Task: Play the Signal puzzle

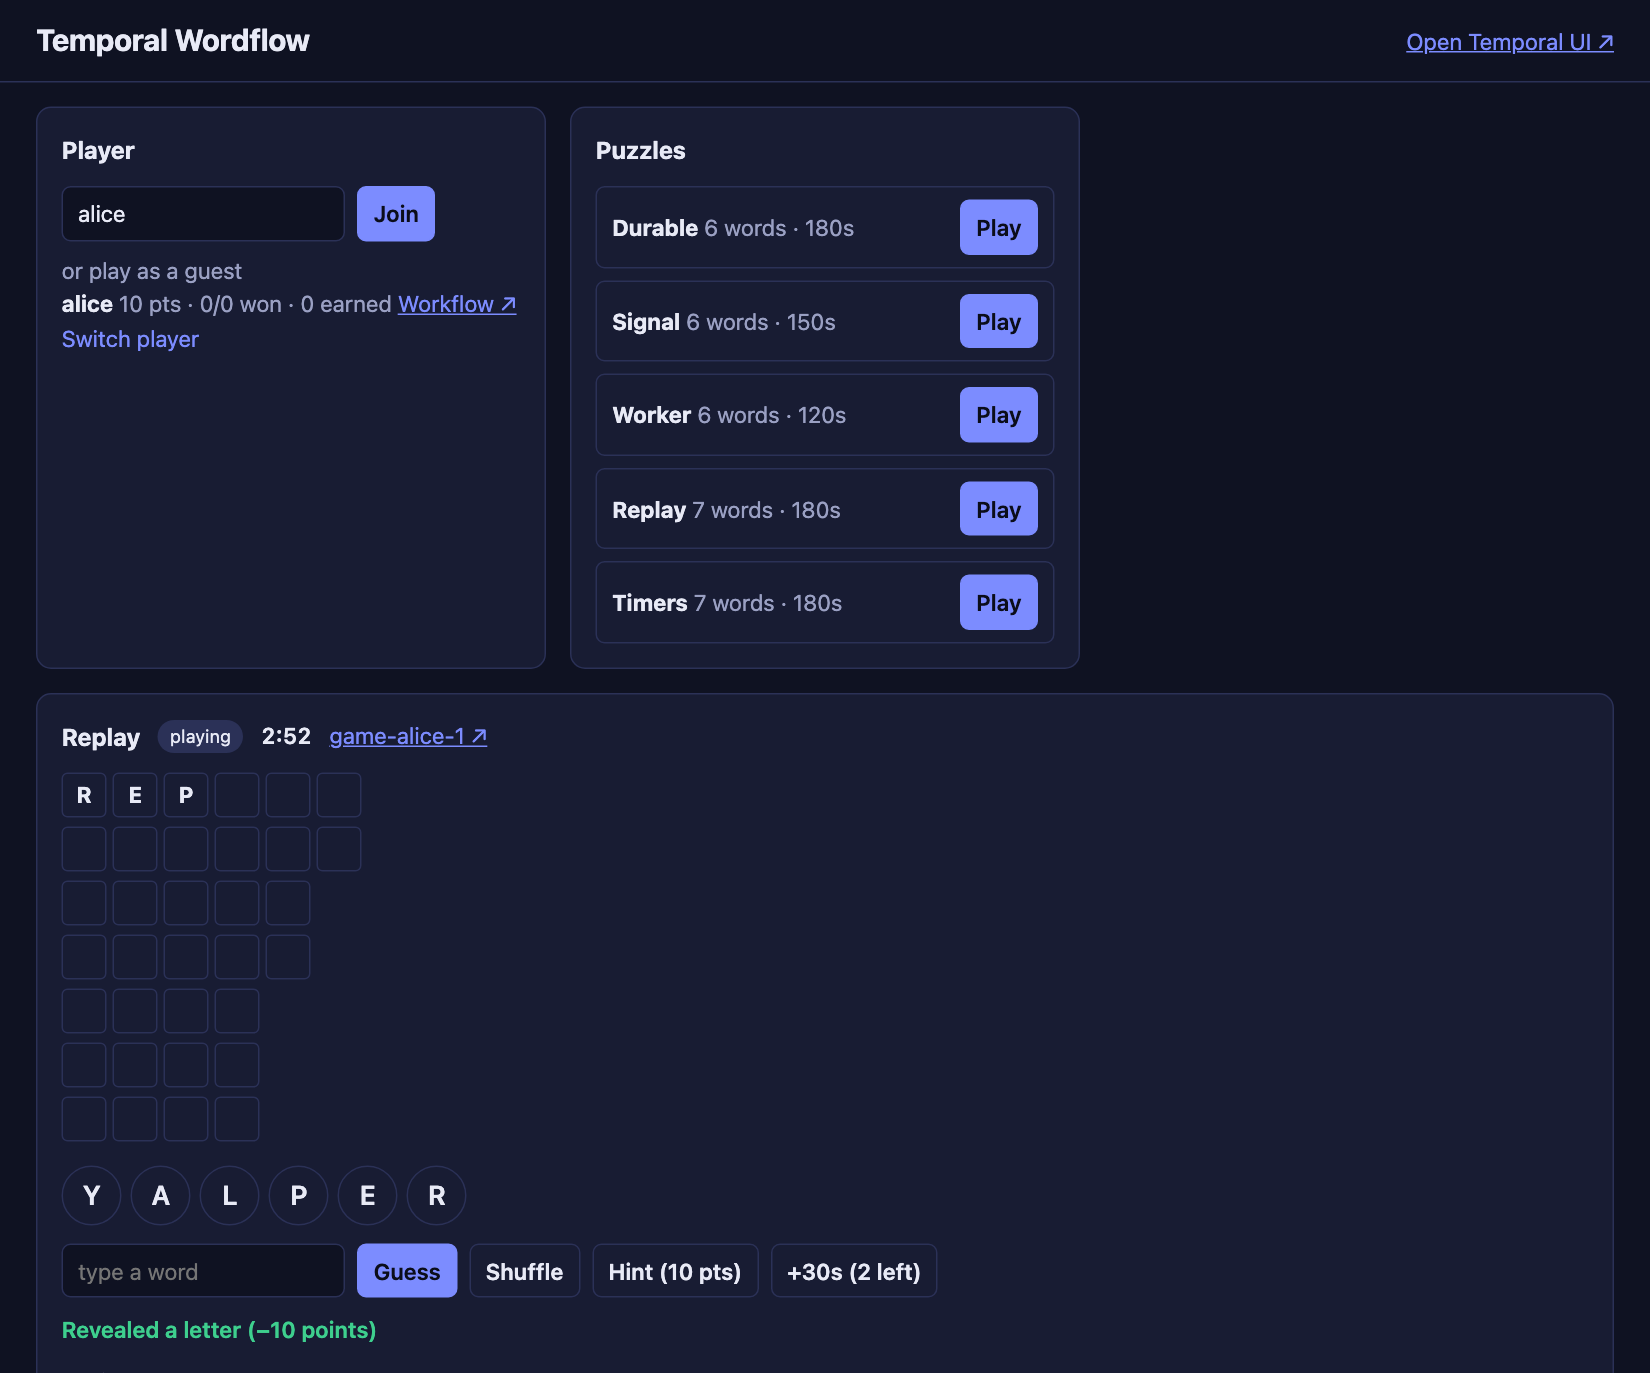Action: pyautogui.click(x=998, y=321)
